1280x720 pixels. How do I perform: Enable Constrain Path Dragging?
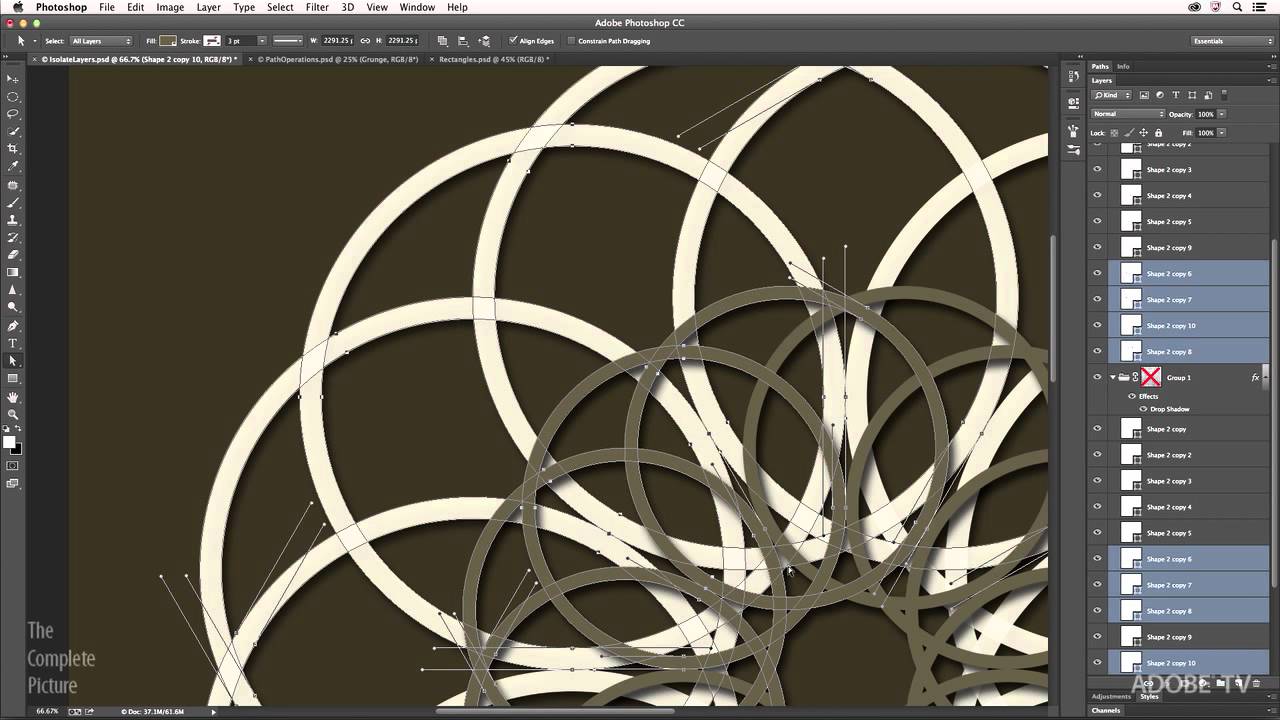point(573,41)
